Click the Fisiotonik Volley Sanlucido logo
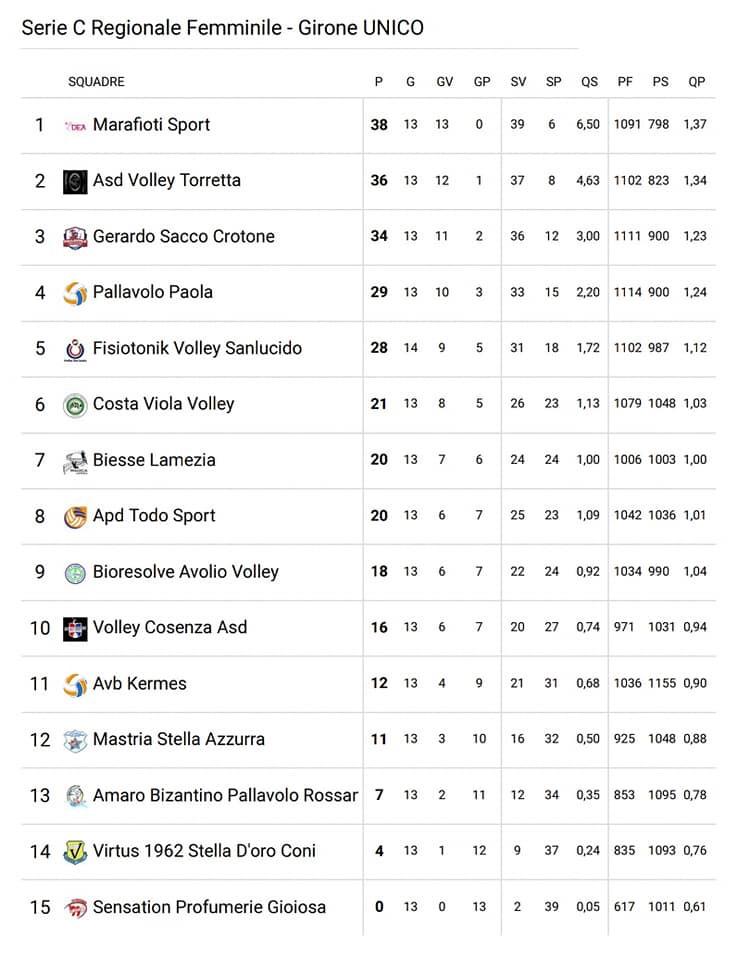The height and width of the screenshot is (960, 737). point(75,349)
